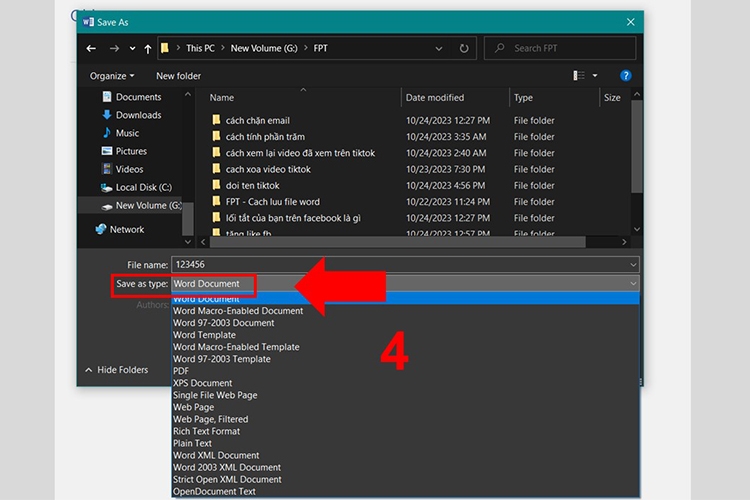Click the sidebar scroll down arrow
Image resolution: width=750 pixels, height=500 pixels.
click(188, 242)
